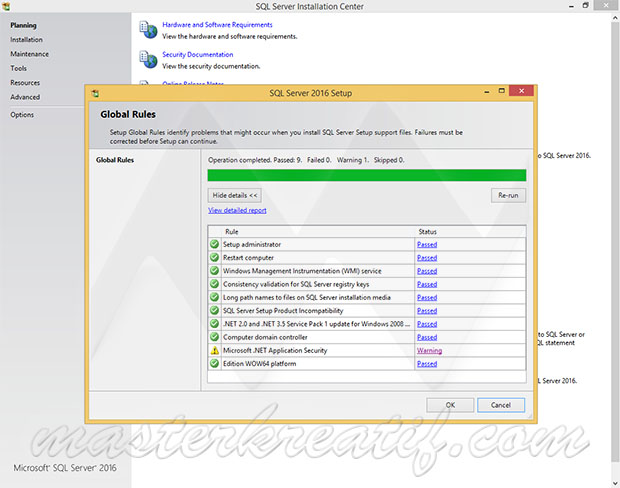Click green check icon for .NET 2.0 rule
Screen dimensions: 620x488
(214, 323)
